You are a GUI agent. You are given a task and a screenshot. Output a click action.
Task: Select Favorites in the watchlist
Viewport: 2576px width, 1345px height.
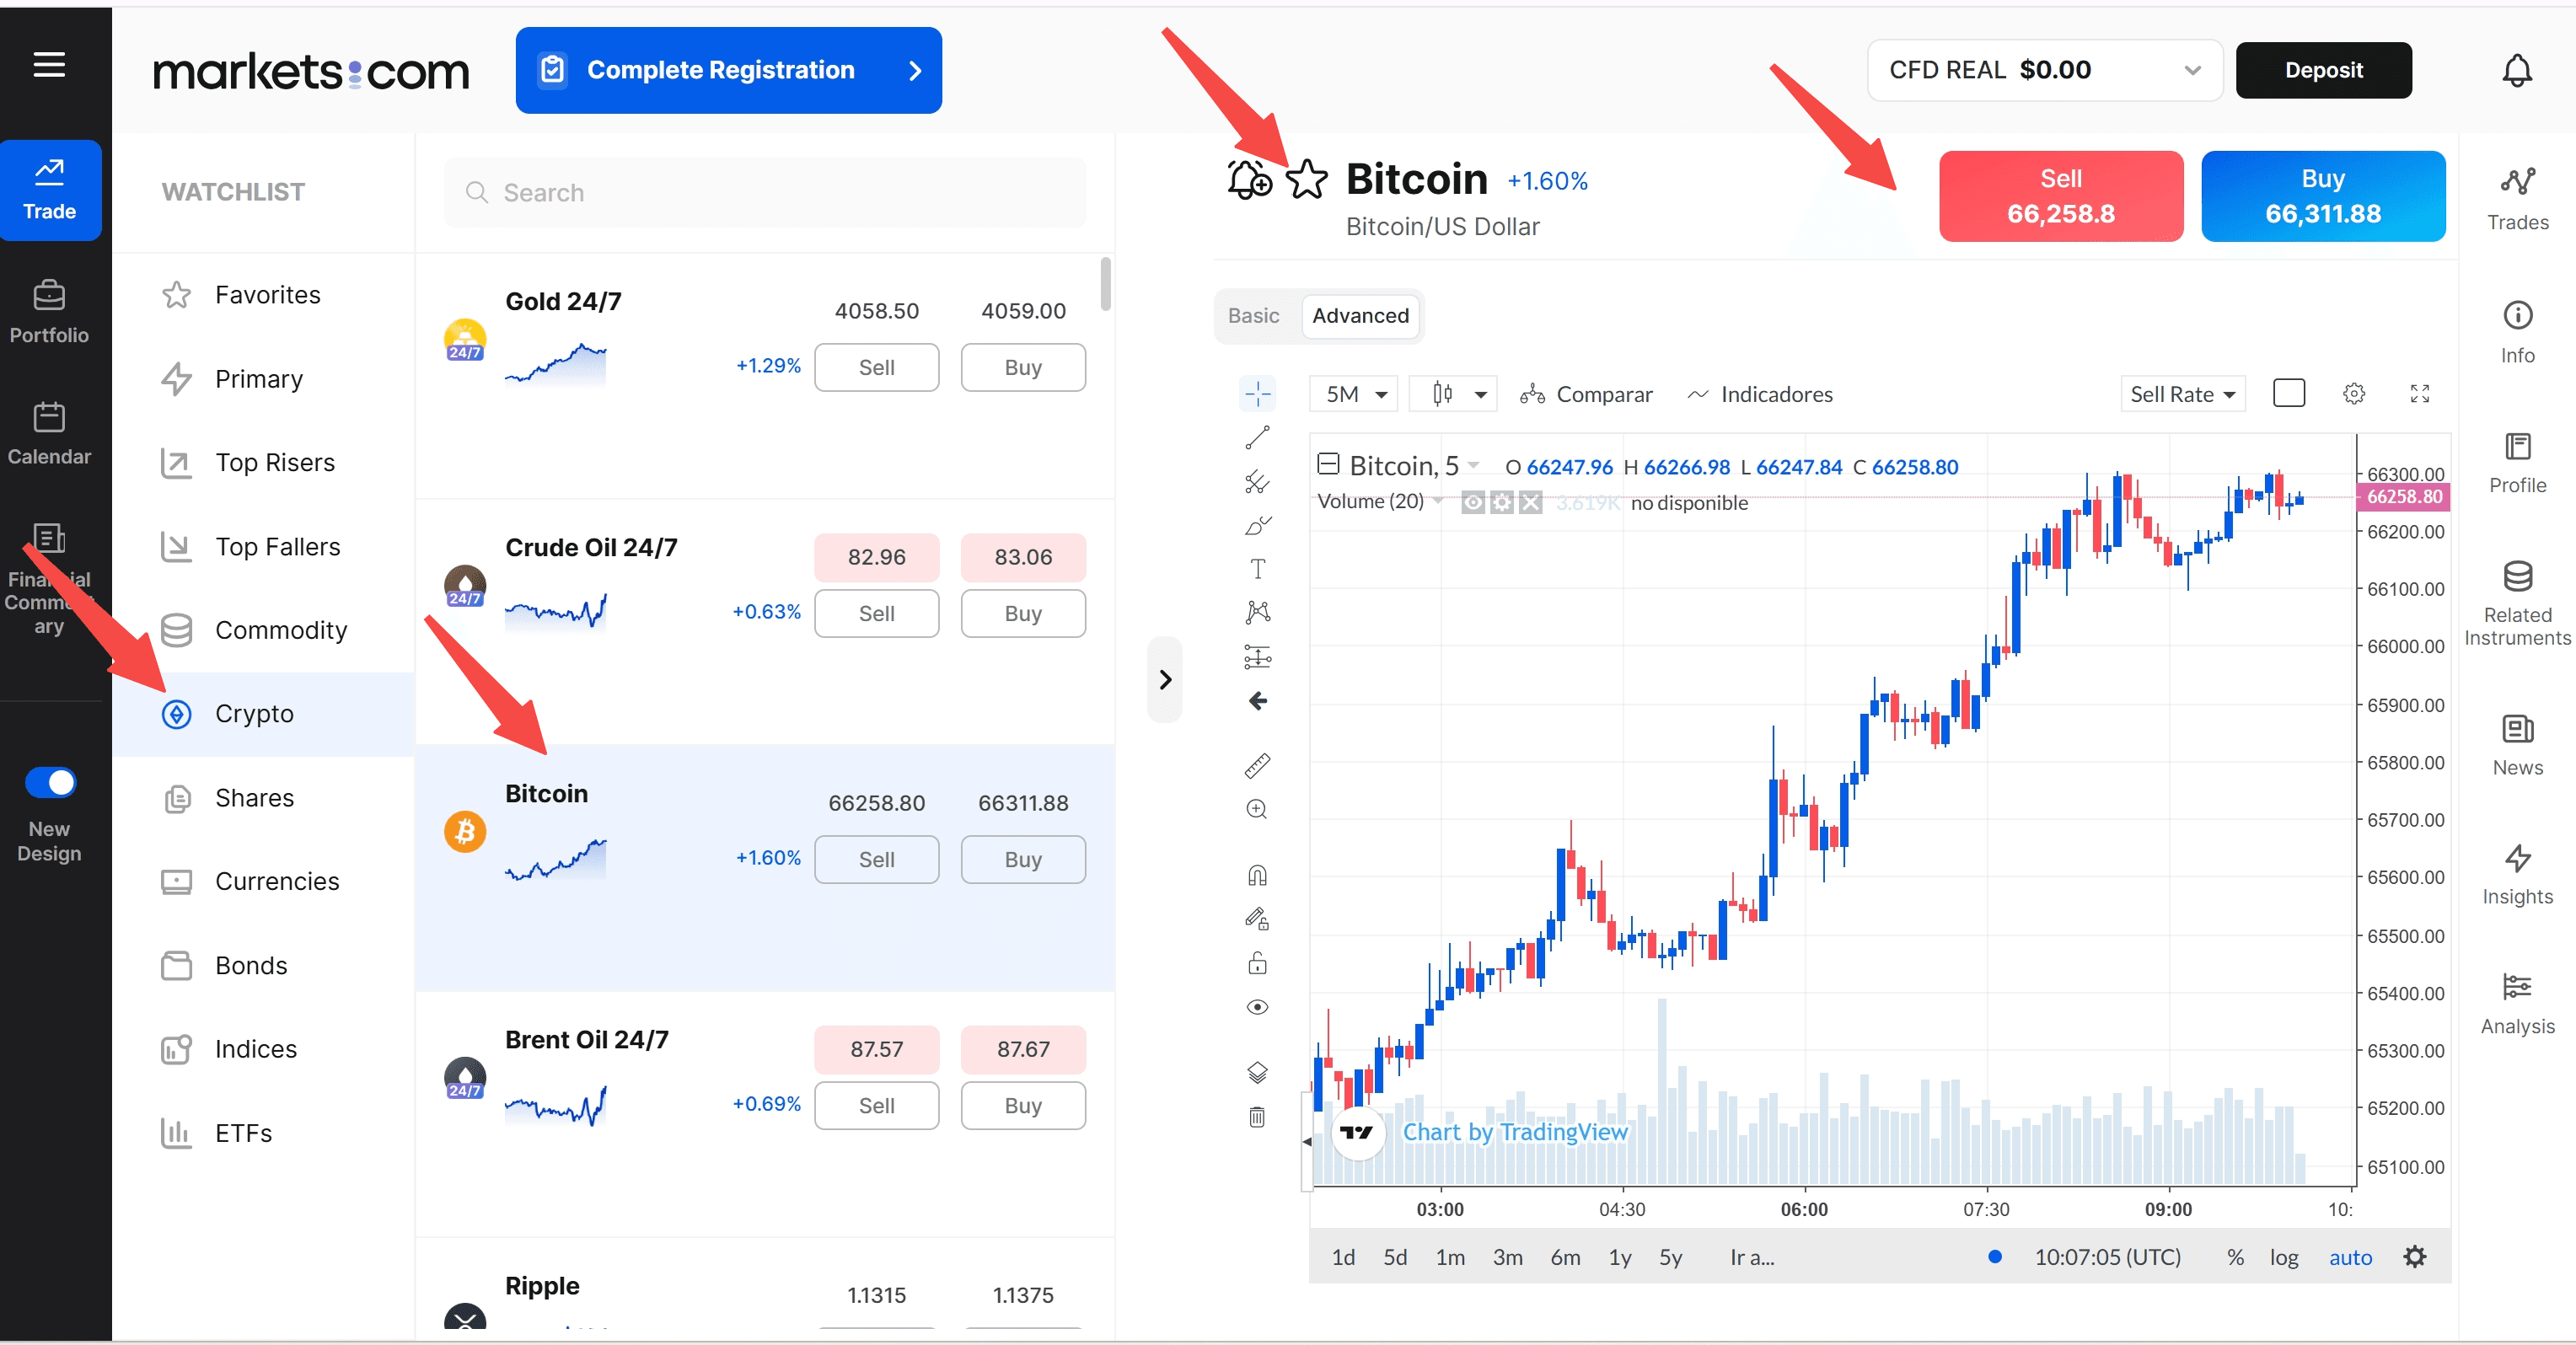[263, 295]
